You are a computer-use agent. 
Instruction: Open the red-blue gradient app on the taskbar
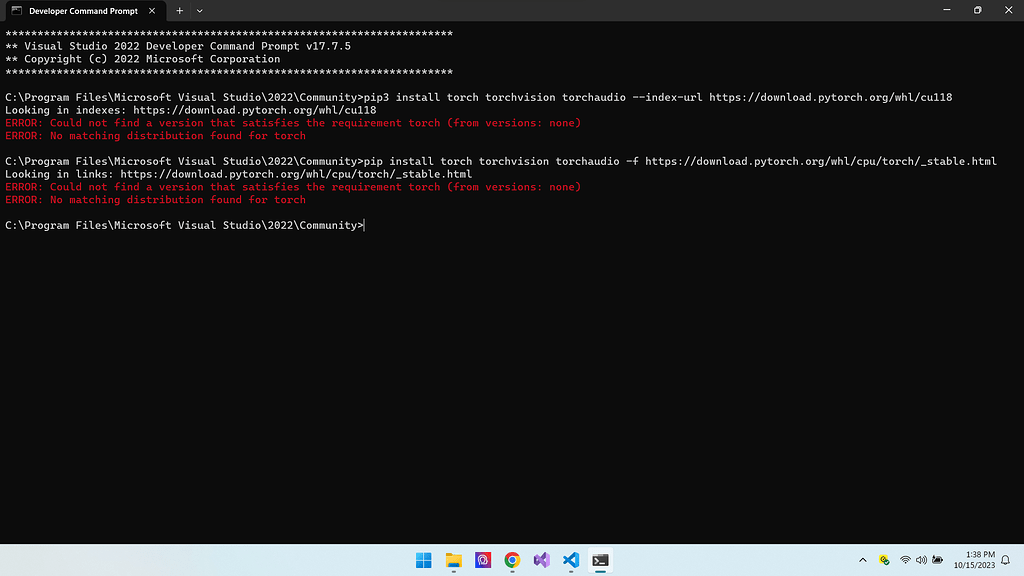point(483,560)
